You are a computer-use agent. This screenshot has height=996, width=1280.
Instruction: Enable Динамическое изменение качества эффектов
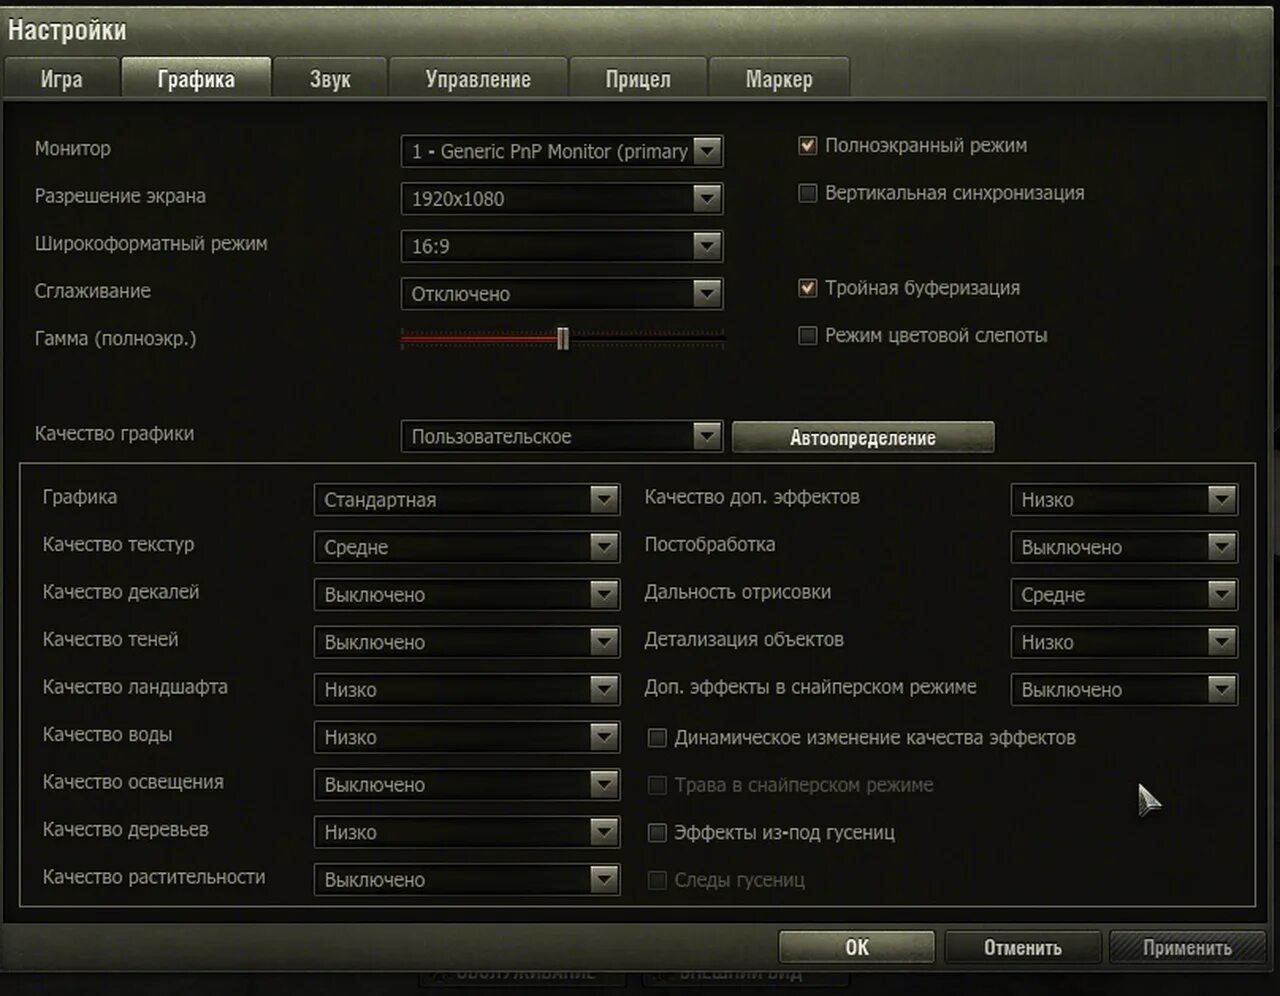(657, 738)
